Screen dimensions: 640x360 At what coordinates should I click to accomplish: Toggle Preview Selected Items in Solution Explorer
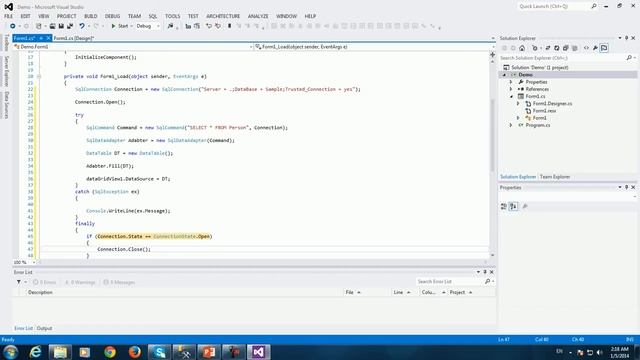point(604,48)
